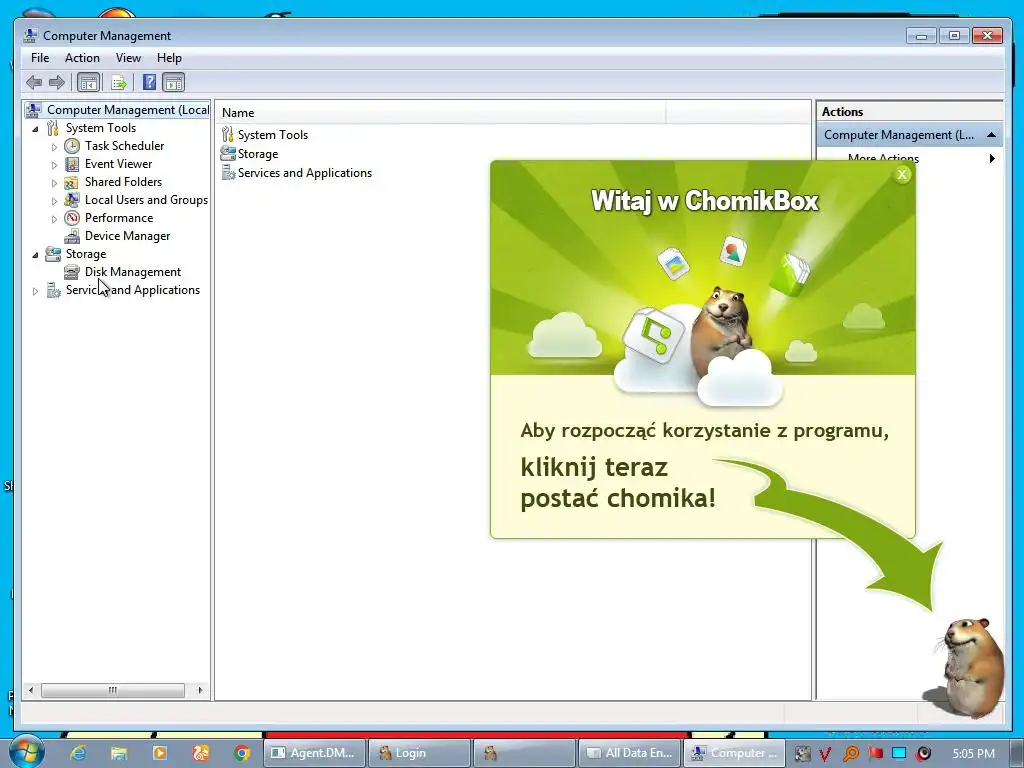The image size is (1024, 768).
Task: Expand the Performance node
Action: coord(54,219)
